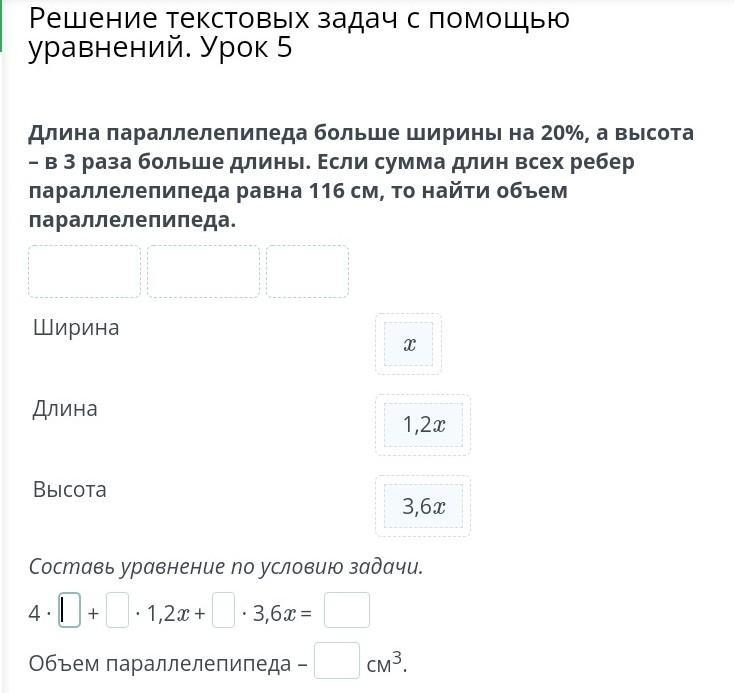Click the 'Составь уравнение по условию задачи' instruction
This screenshot has height=693, width=735.
click(227, 567)
